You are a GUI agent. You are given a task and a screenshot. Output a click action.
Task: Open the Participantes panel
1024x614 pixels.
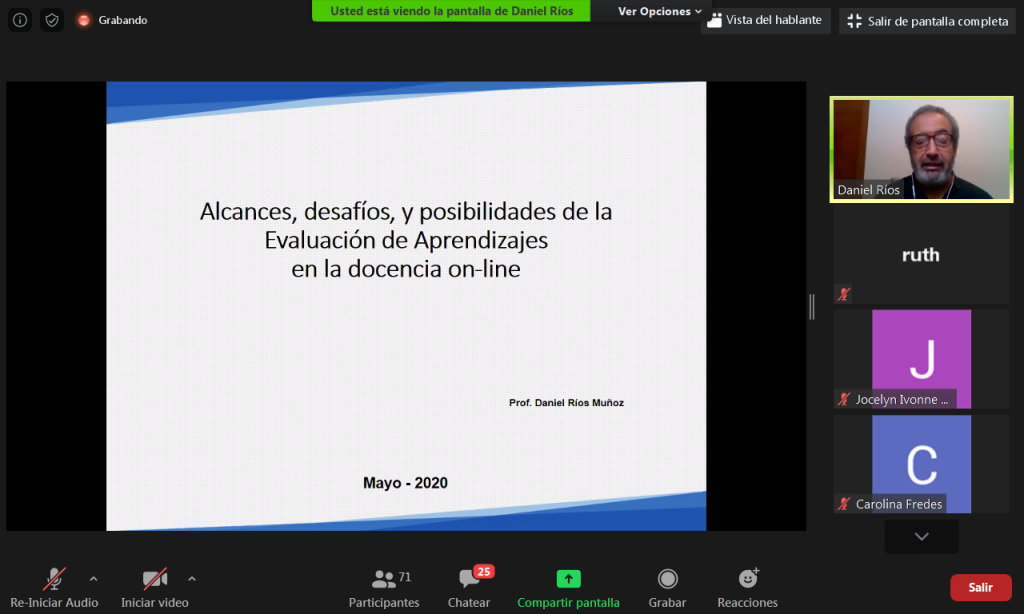[x=384, y=587]
